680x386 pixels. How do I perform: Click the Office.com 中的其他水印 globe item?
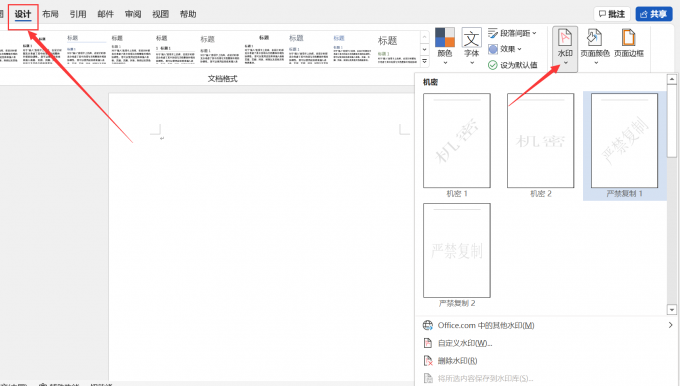479,325
